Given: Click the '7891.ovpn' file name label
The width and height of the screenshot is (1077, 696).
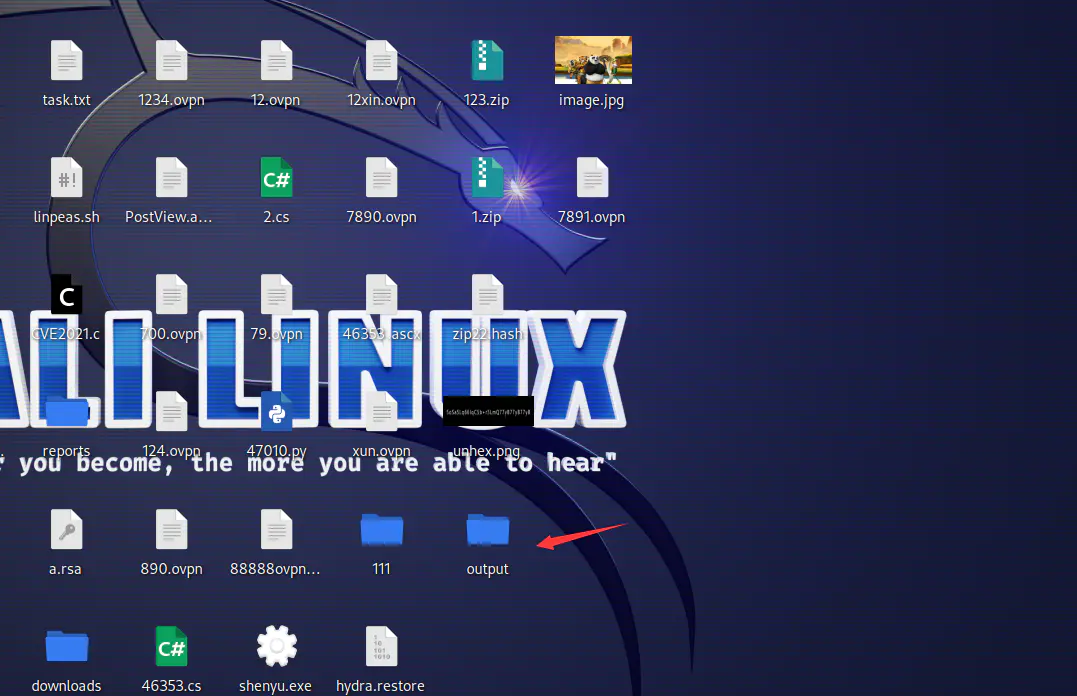Looking at the screenshot, I should (591, 217).
